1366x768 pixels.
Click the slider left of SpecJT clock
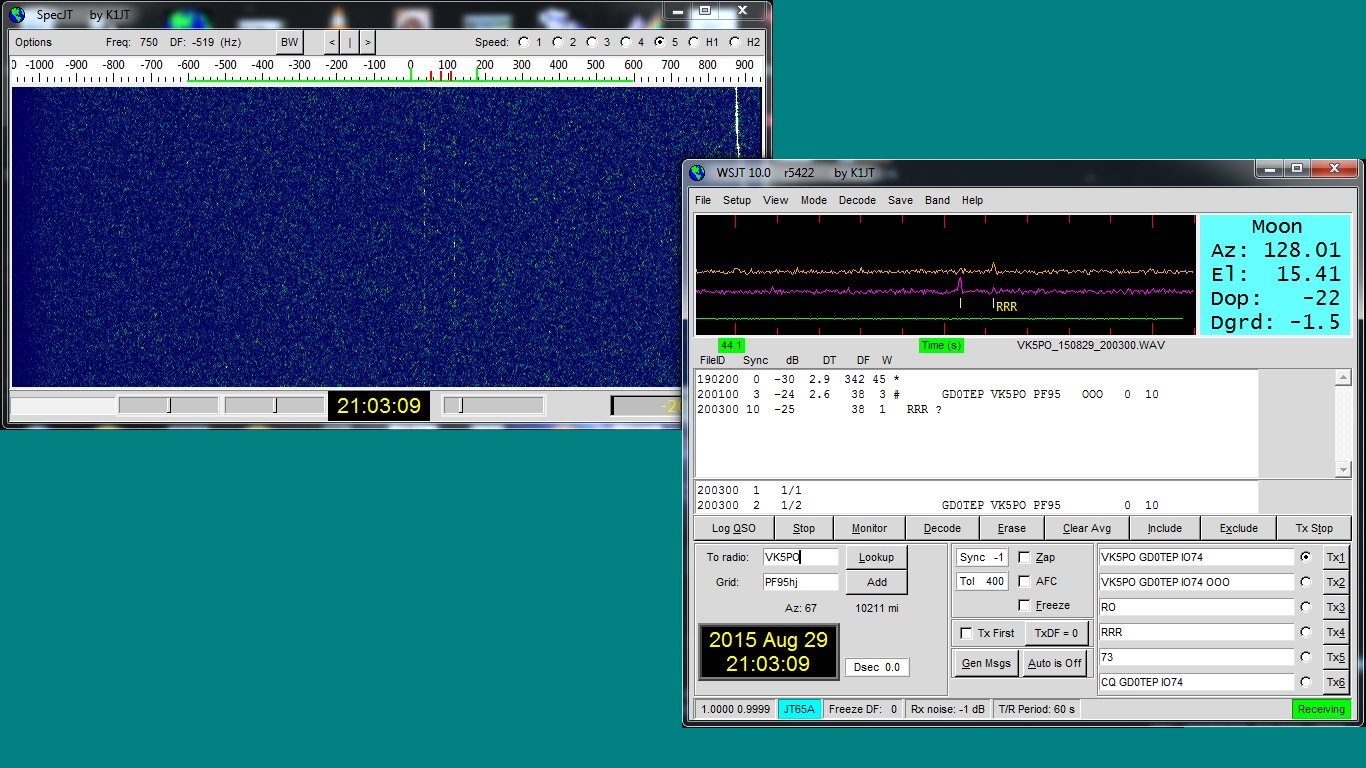tap(275, 405)
